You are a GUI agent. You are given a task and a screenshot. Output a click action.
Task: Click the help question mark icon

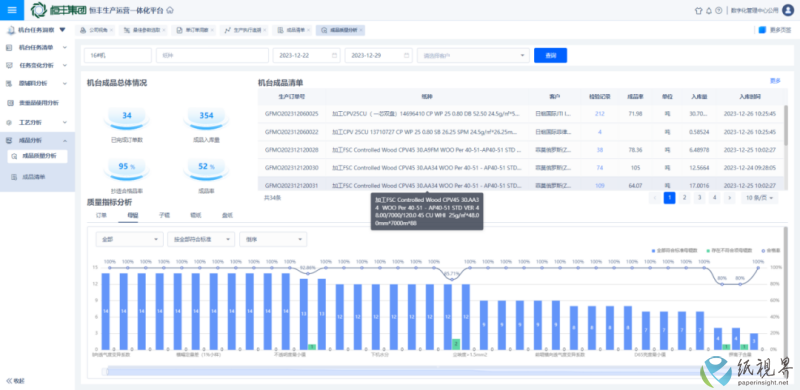click(719, 10)
